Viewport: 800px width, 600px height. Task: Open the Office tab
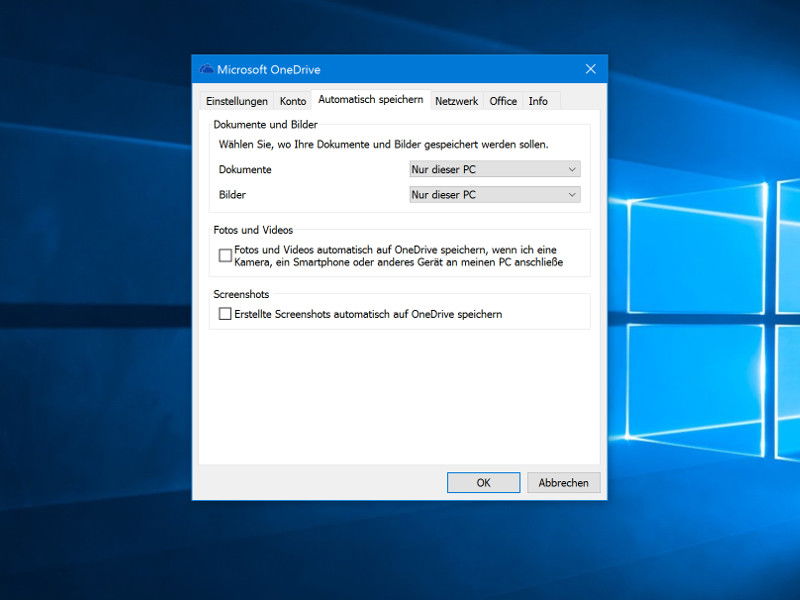click(x=503, y=101)
